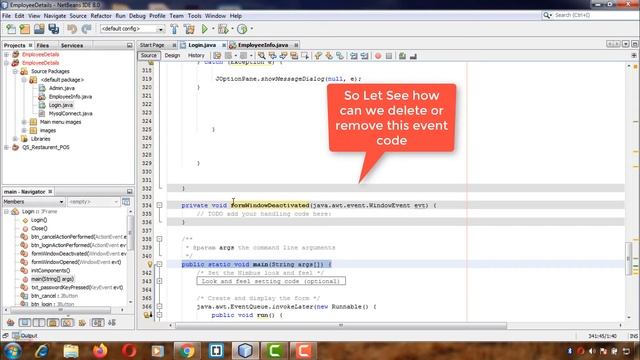Click the Clean and Build icon
The width and height of the screenshot is (640, 360).
pyautogui.click(x=189, y=29)
